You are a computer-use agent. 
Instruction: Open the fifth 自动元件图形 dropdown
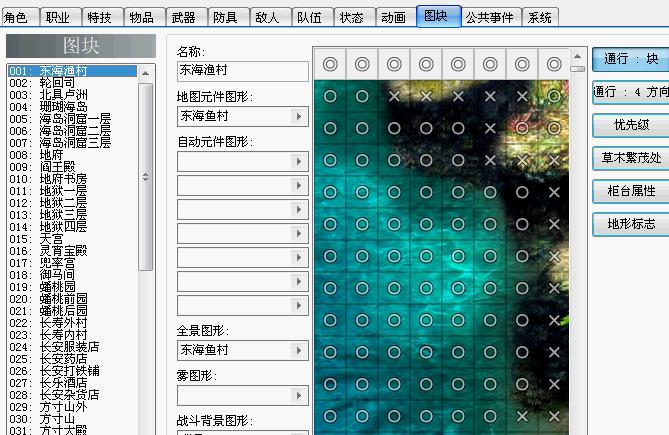tap(243, 257)
